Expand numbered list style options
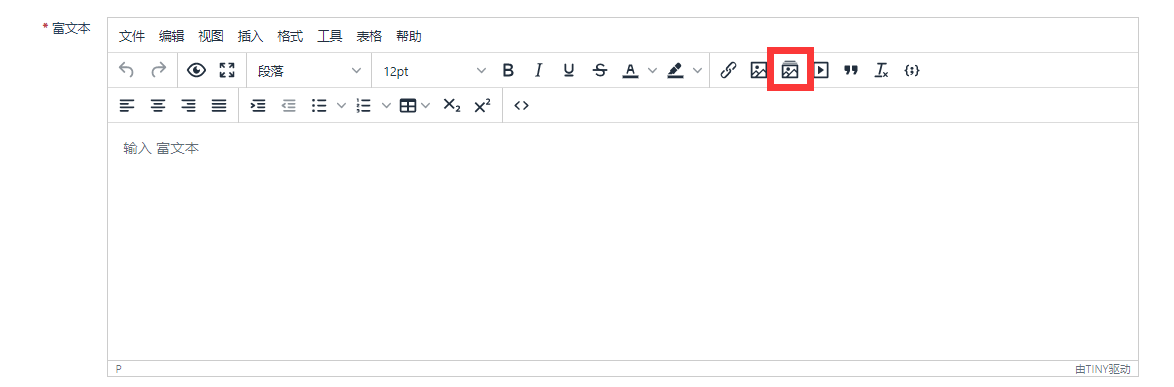The width and height of the screenshot is (1174, 387). pos(386,106)
